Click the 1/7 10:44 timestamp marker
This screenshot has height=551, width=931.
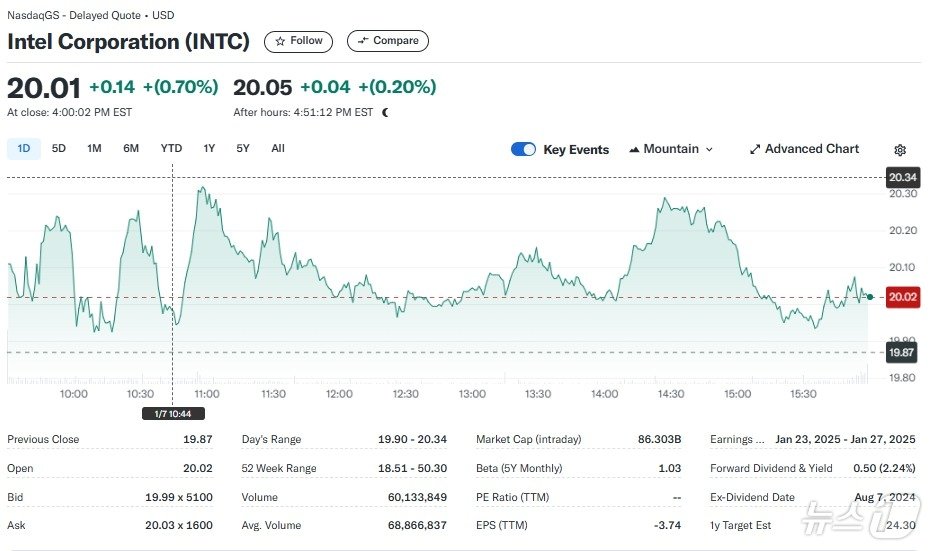click(172, 414)
